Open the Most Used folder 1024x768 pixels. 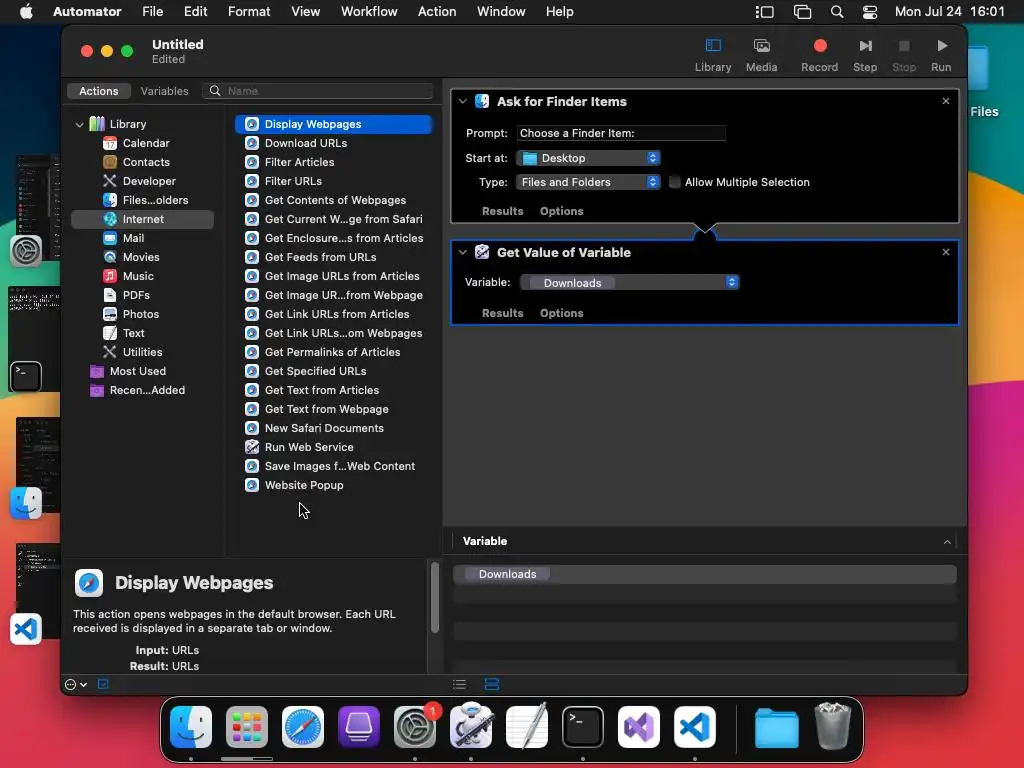pos(137,371)
